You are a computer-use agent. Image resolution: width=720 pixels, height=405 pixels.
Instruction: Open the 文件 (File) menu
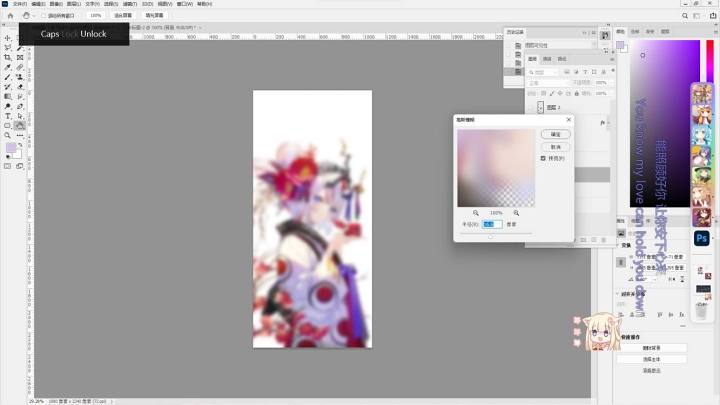(x=19, y=4)
